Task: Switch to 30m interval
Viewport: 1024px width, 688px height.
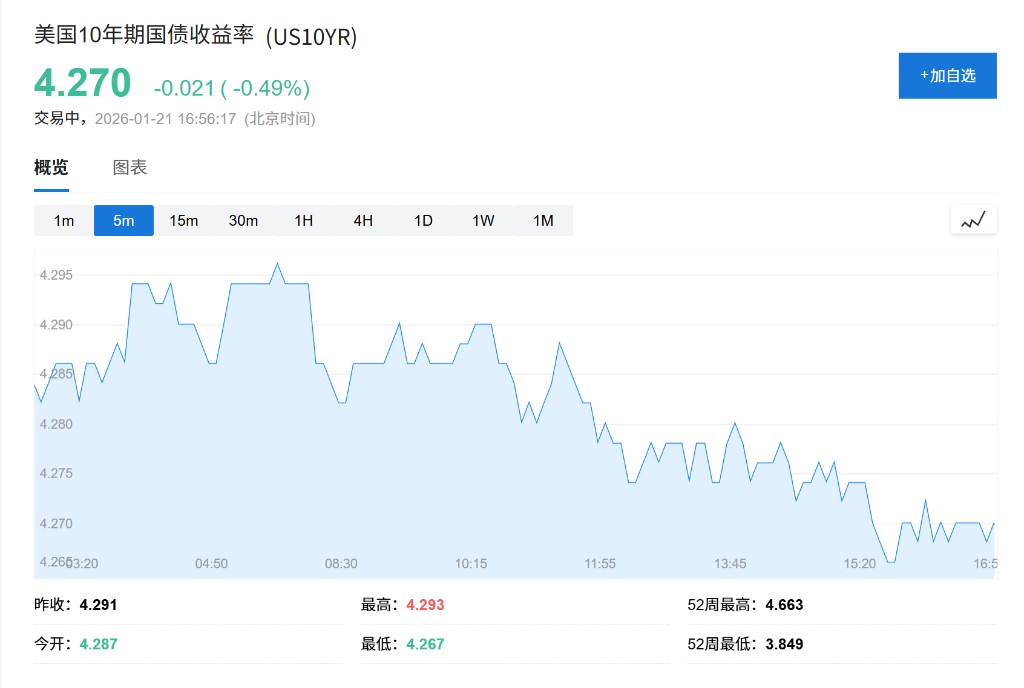Action: 244,221
